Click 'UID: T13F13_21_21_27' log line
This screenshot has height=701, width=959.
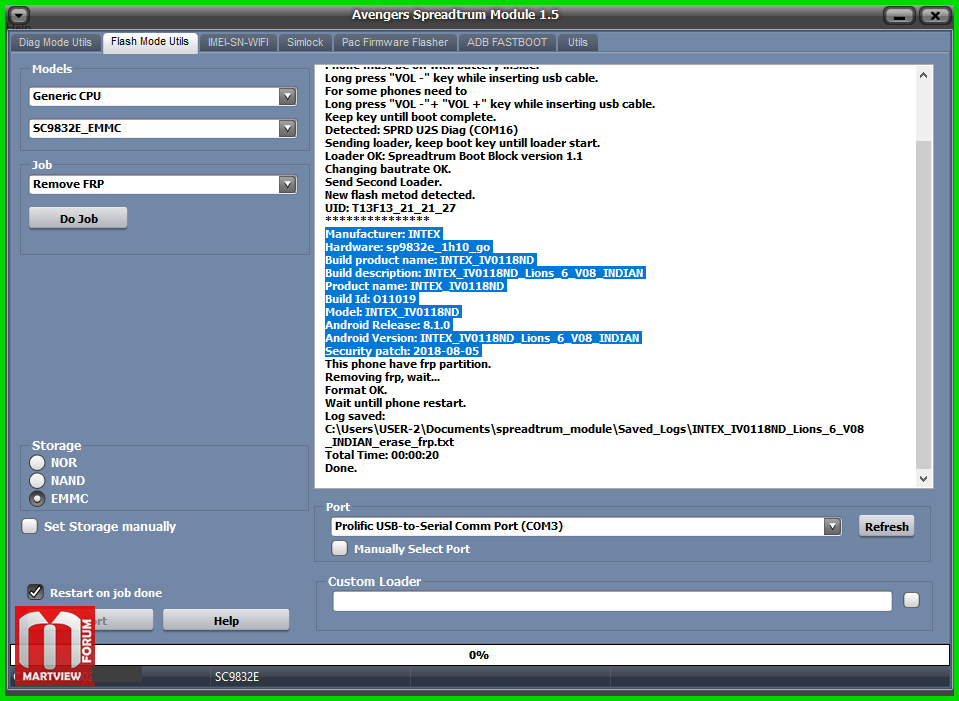pyautogui.click(x=390, y=208)
